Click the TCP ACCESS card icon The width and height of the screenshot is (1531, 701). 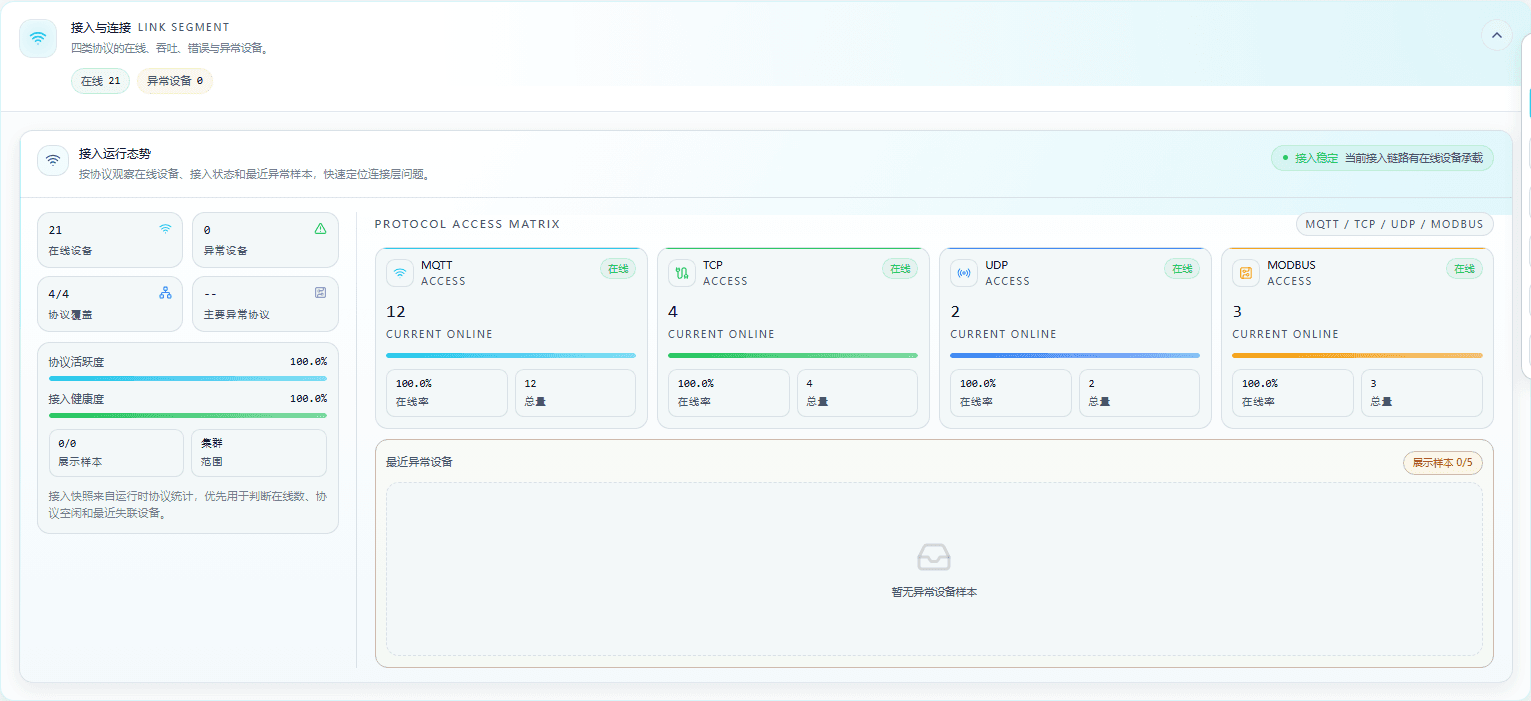(682, 273)
